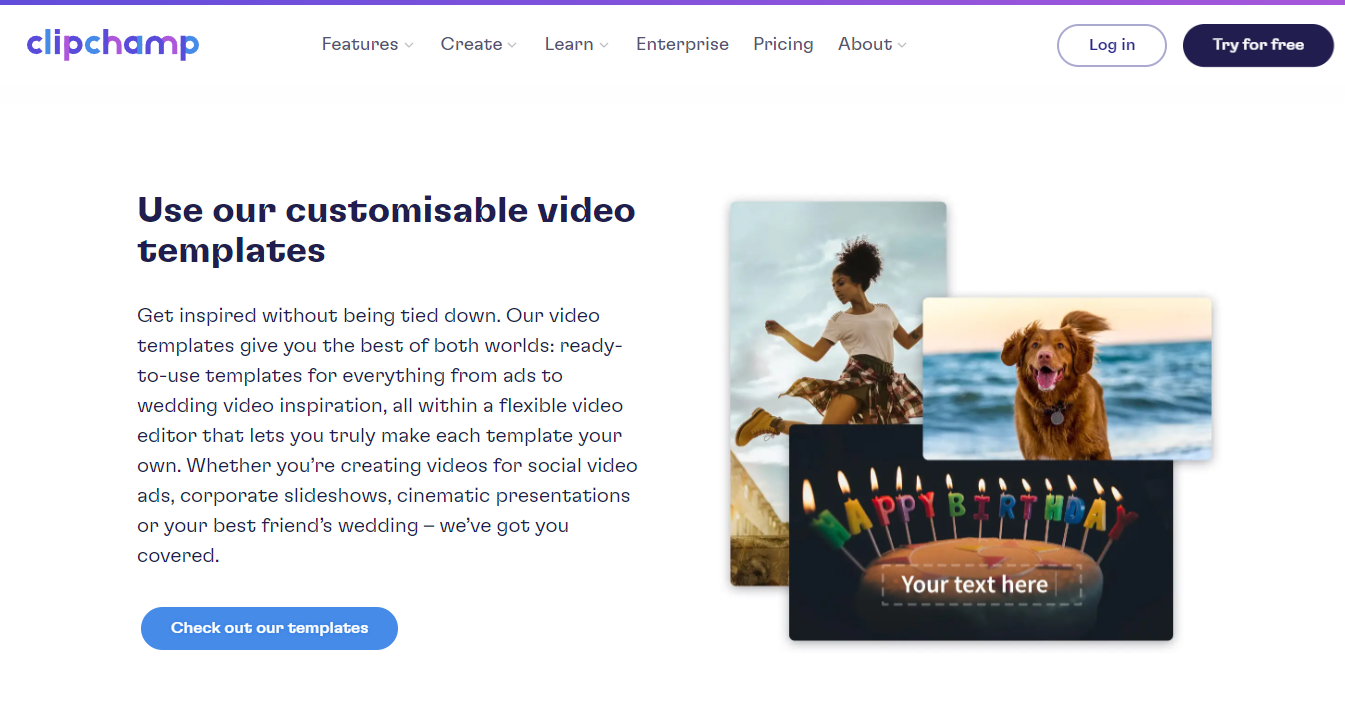Open the Features menu
This screenshot has height=719, width=1345.
pos(360,44)
